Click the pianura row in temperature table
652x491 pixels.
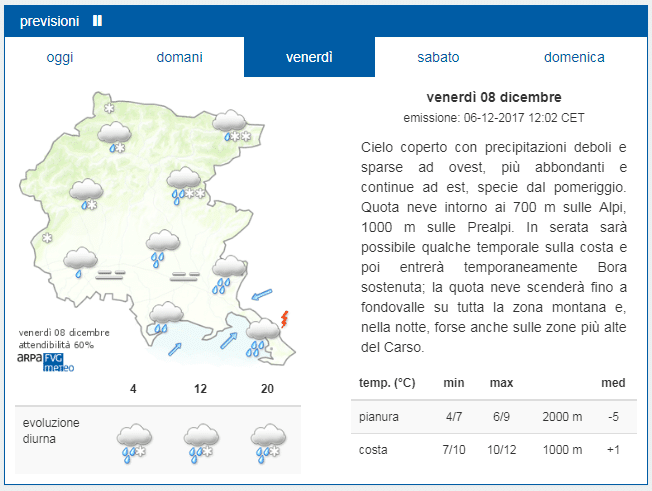(x=490, y=417)
